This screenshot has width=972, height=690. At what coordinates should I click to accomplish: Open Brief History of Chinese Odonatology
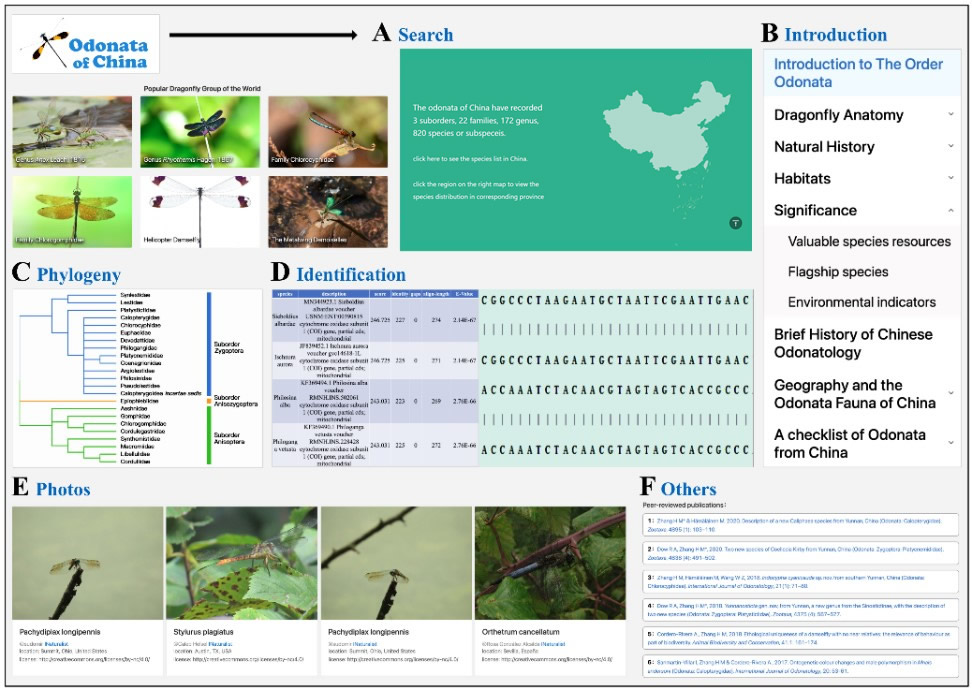(x=852, y=343)
